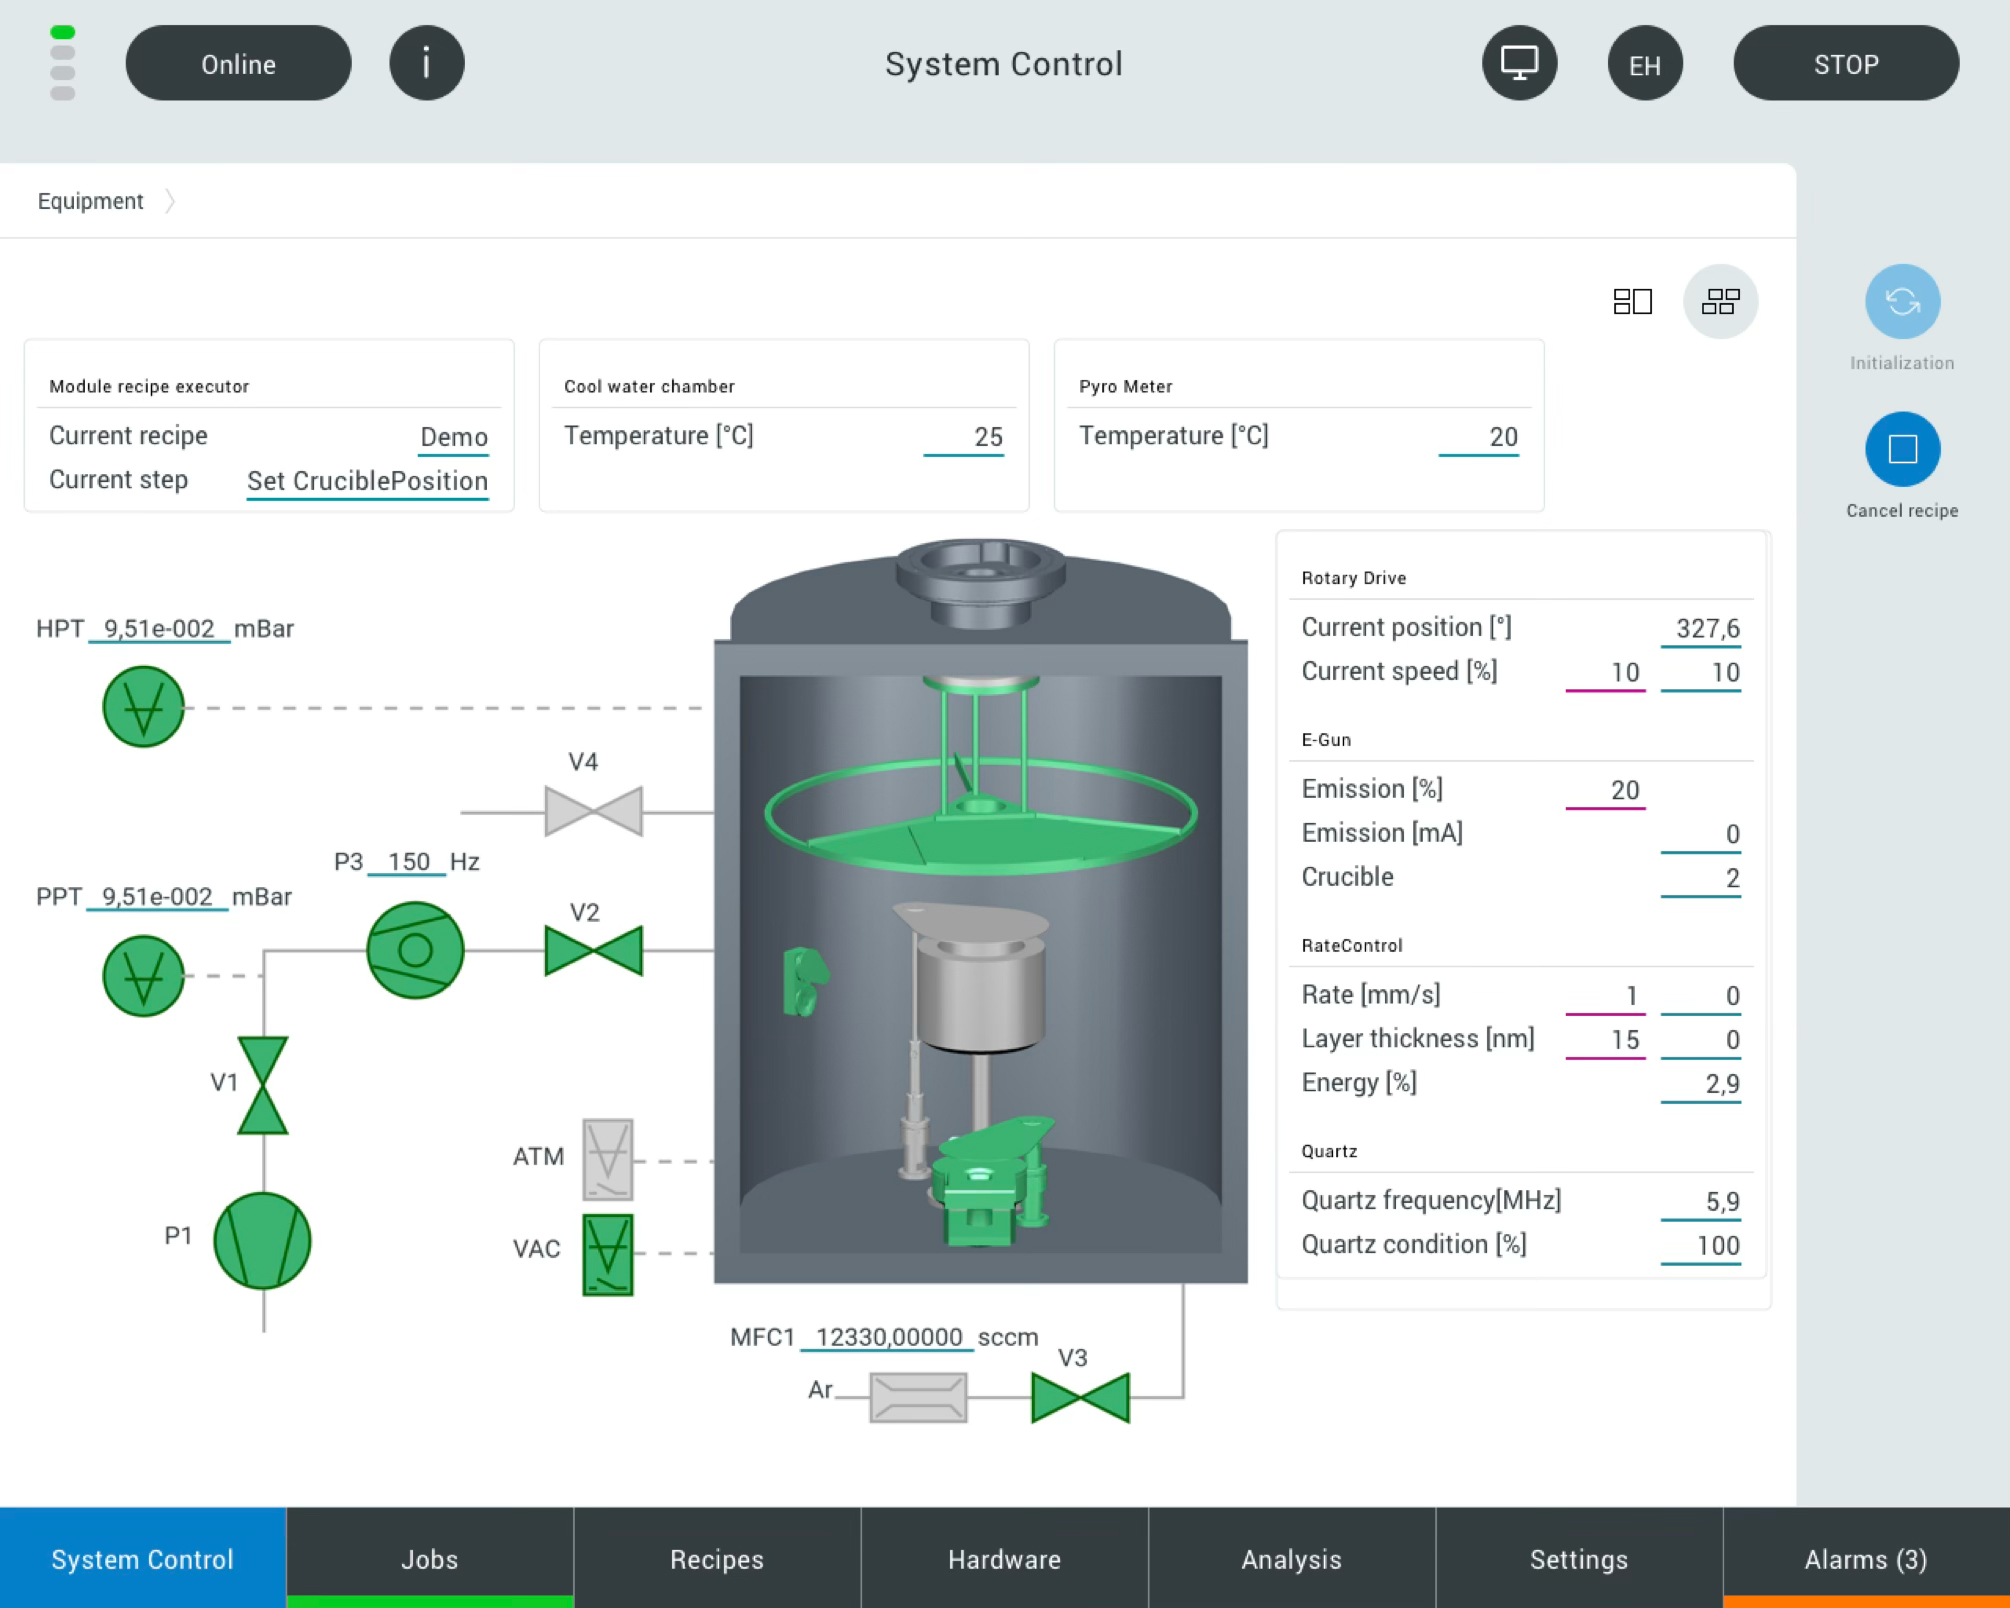Screen dimensions: 2010x1608
Task: Open the Alarms (3) tab
Action: (x=1865, y=1558)
